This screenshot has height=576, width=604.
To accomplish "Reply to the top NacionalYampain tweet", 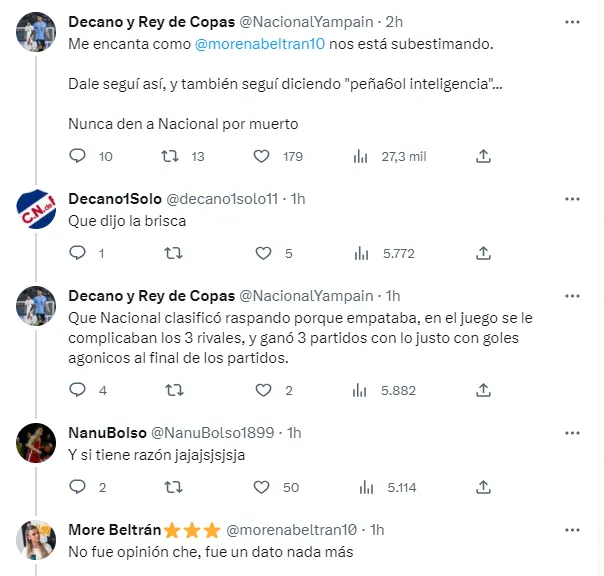I will click(x=80, y=156).
